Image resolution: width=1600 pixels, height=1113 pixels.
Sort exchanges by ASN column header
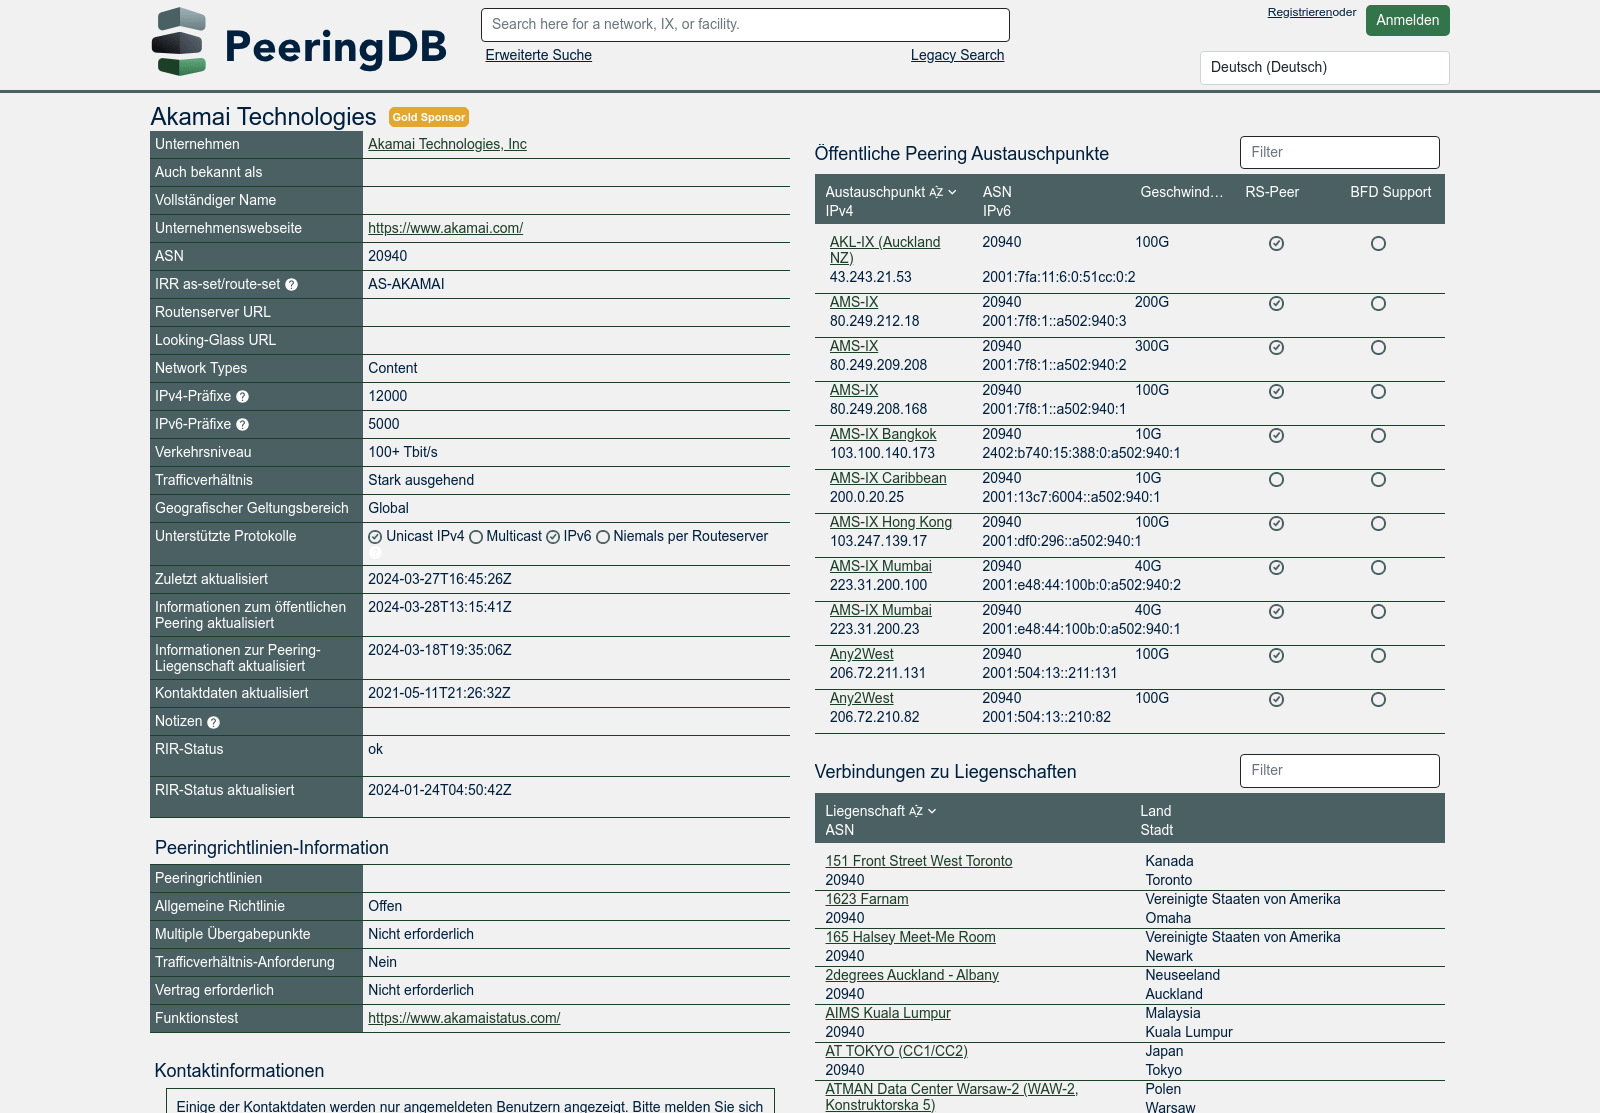click(x=997, y=192)
